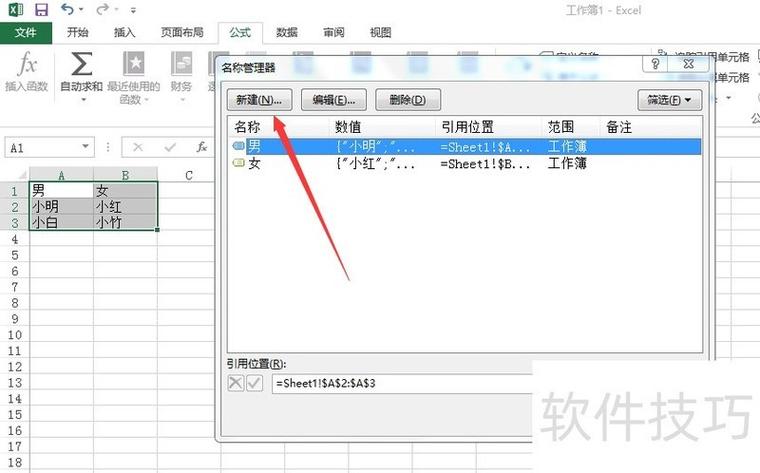The height and width of the screenshot is (473, 760).
Task: Select row 1 header
Action: click(x=15, y=191)
